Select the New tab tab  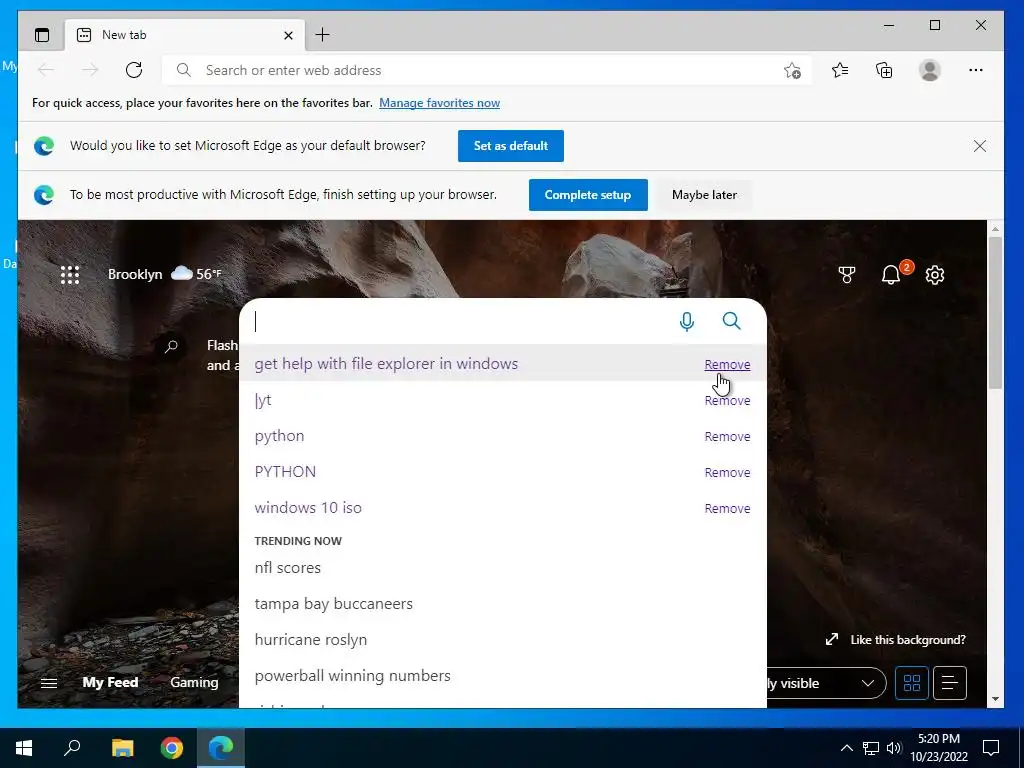coord(185,35)
